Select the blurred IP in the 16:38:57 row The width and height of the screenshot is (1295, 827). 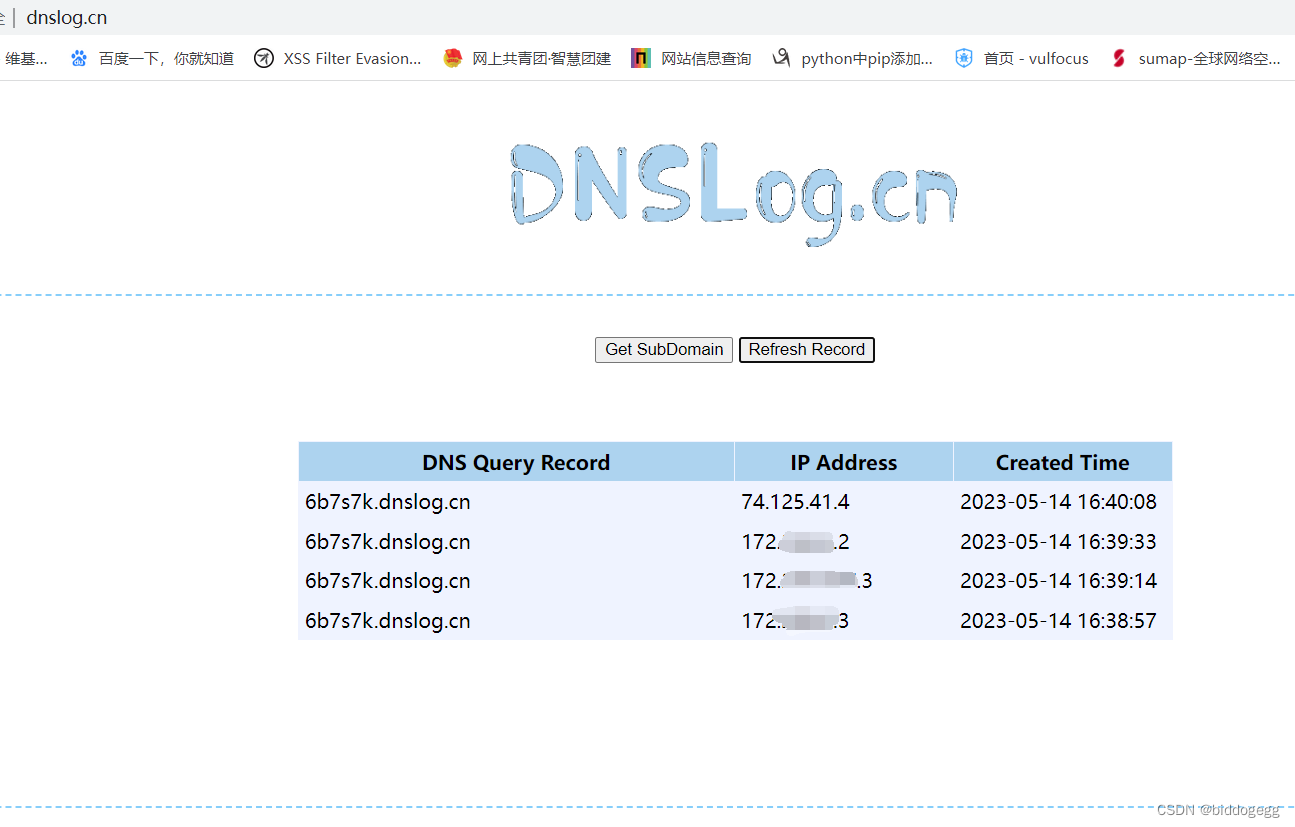(796, 621)
